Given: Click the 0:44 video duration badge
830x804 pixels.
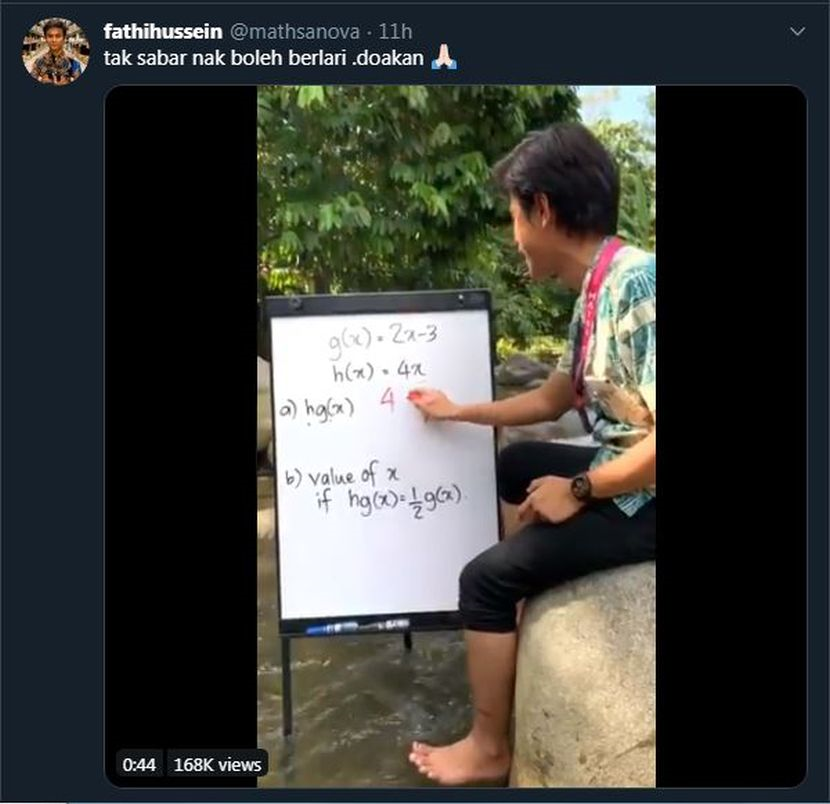Looking at the screenshot, I should 139,764.
